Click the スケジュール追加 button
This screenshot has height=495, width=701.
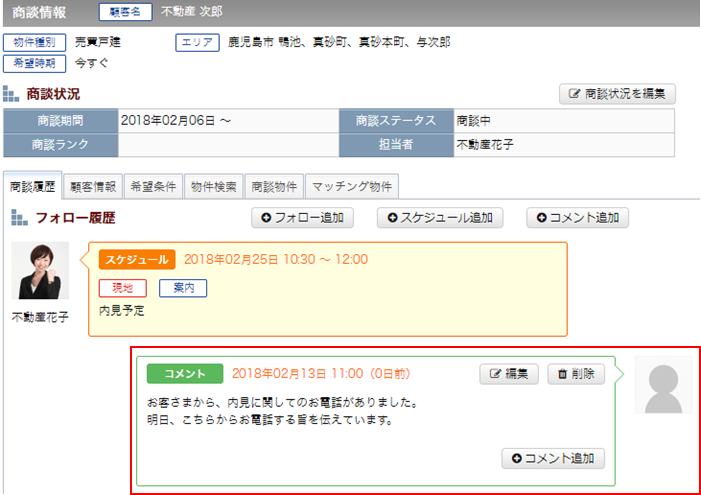pos(439,217)
